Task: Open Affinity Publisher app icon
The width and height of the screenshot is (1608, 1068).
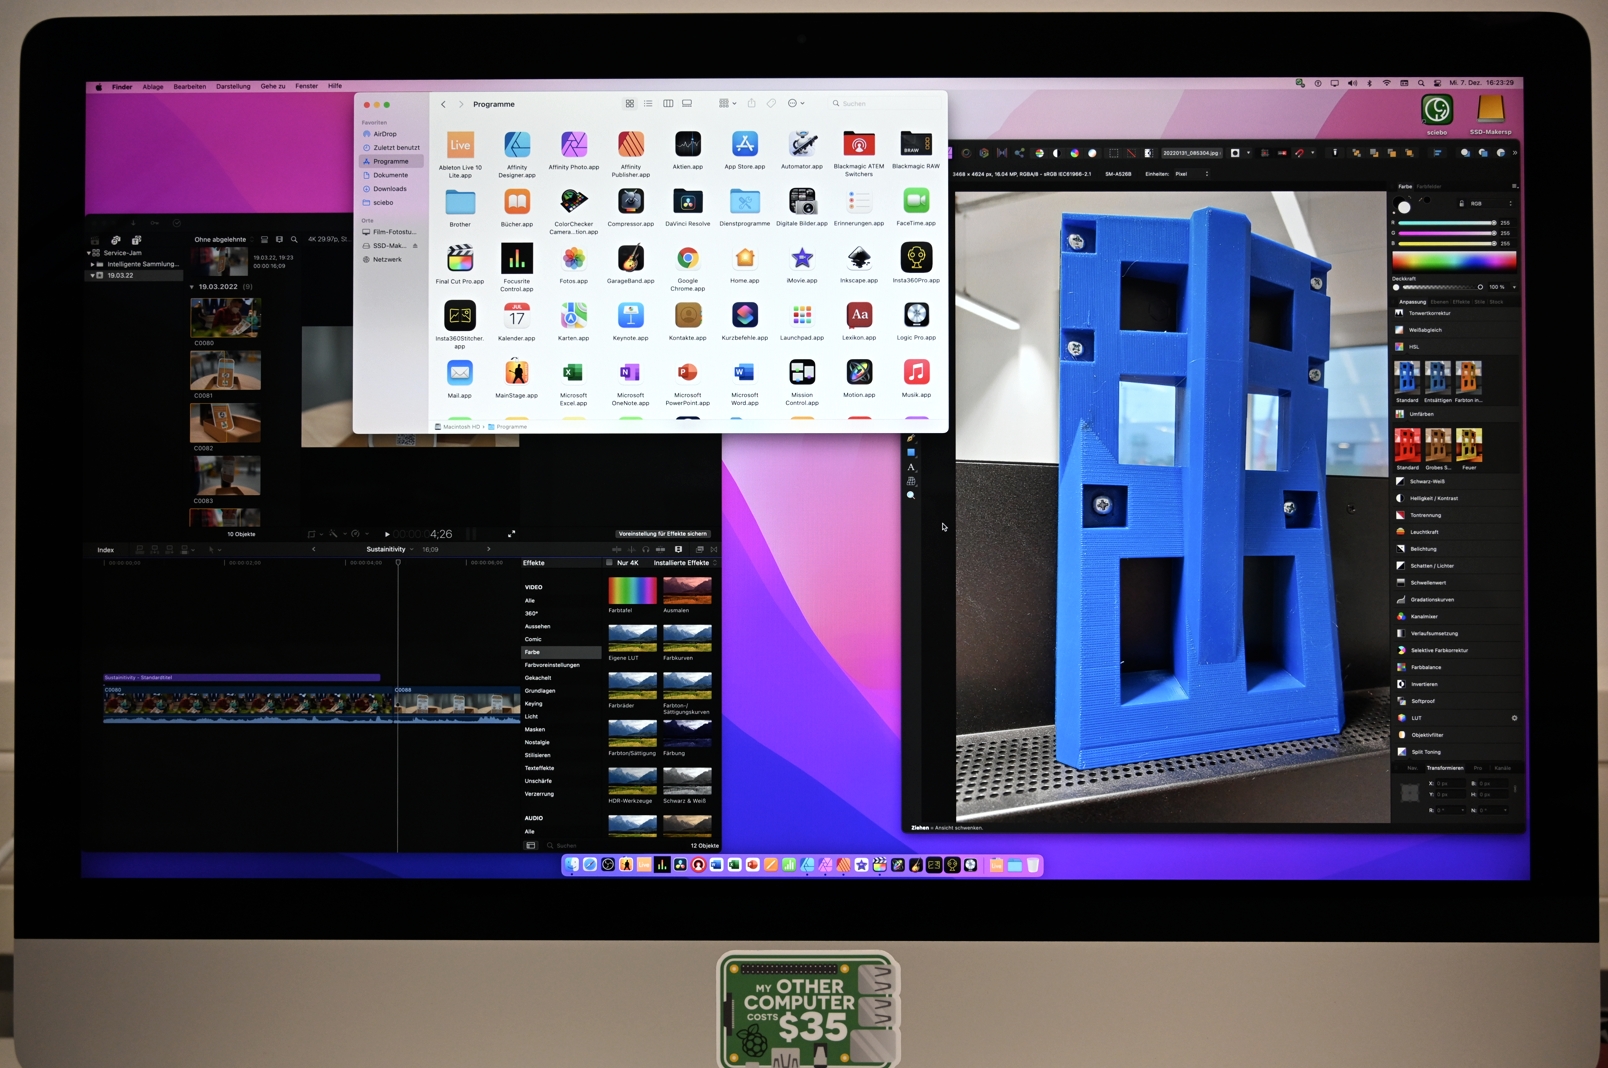Action: [631, 145]
